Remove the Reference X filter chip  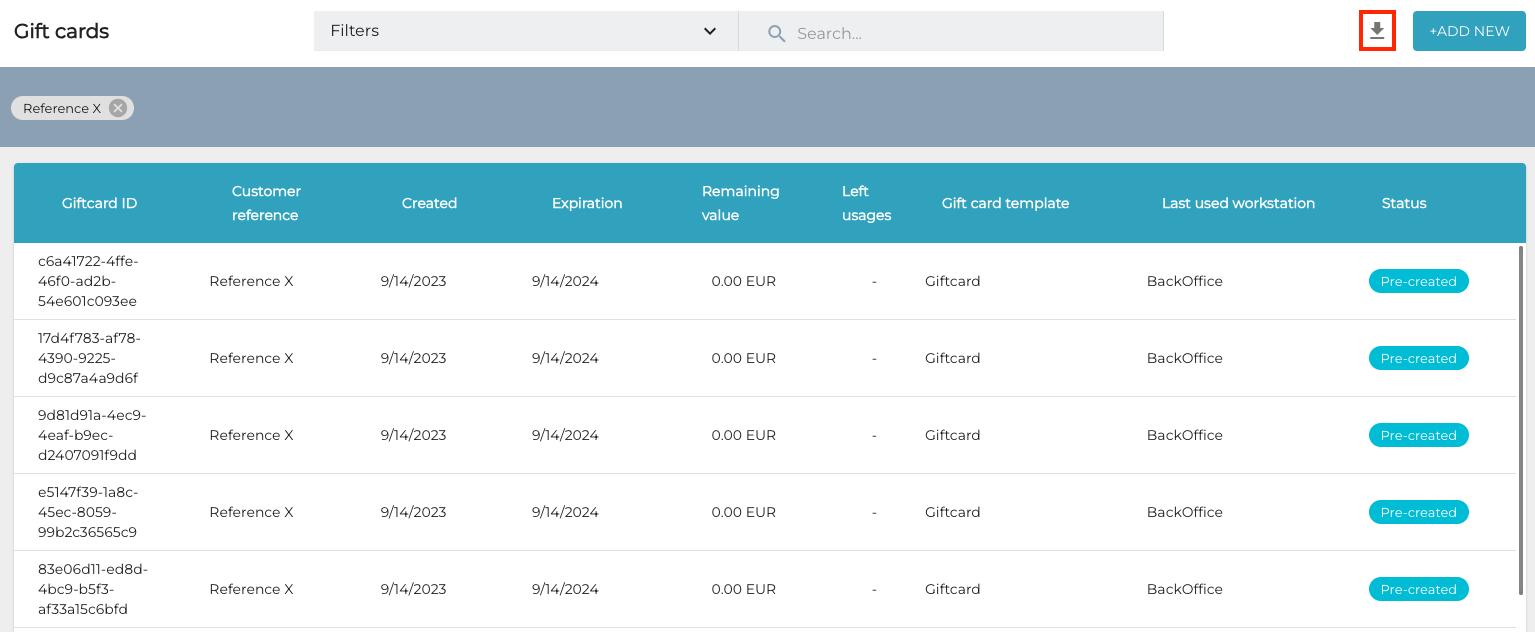(x=118, y=108)
